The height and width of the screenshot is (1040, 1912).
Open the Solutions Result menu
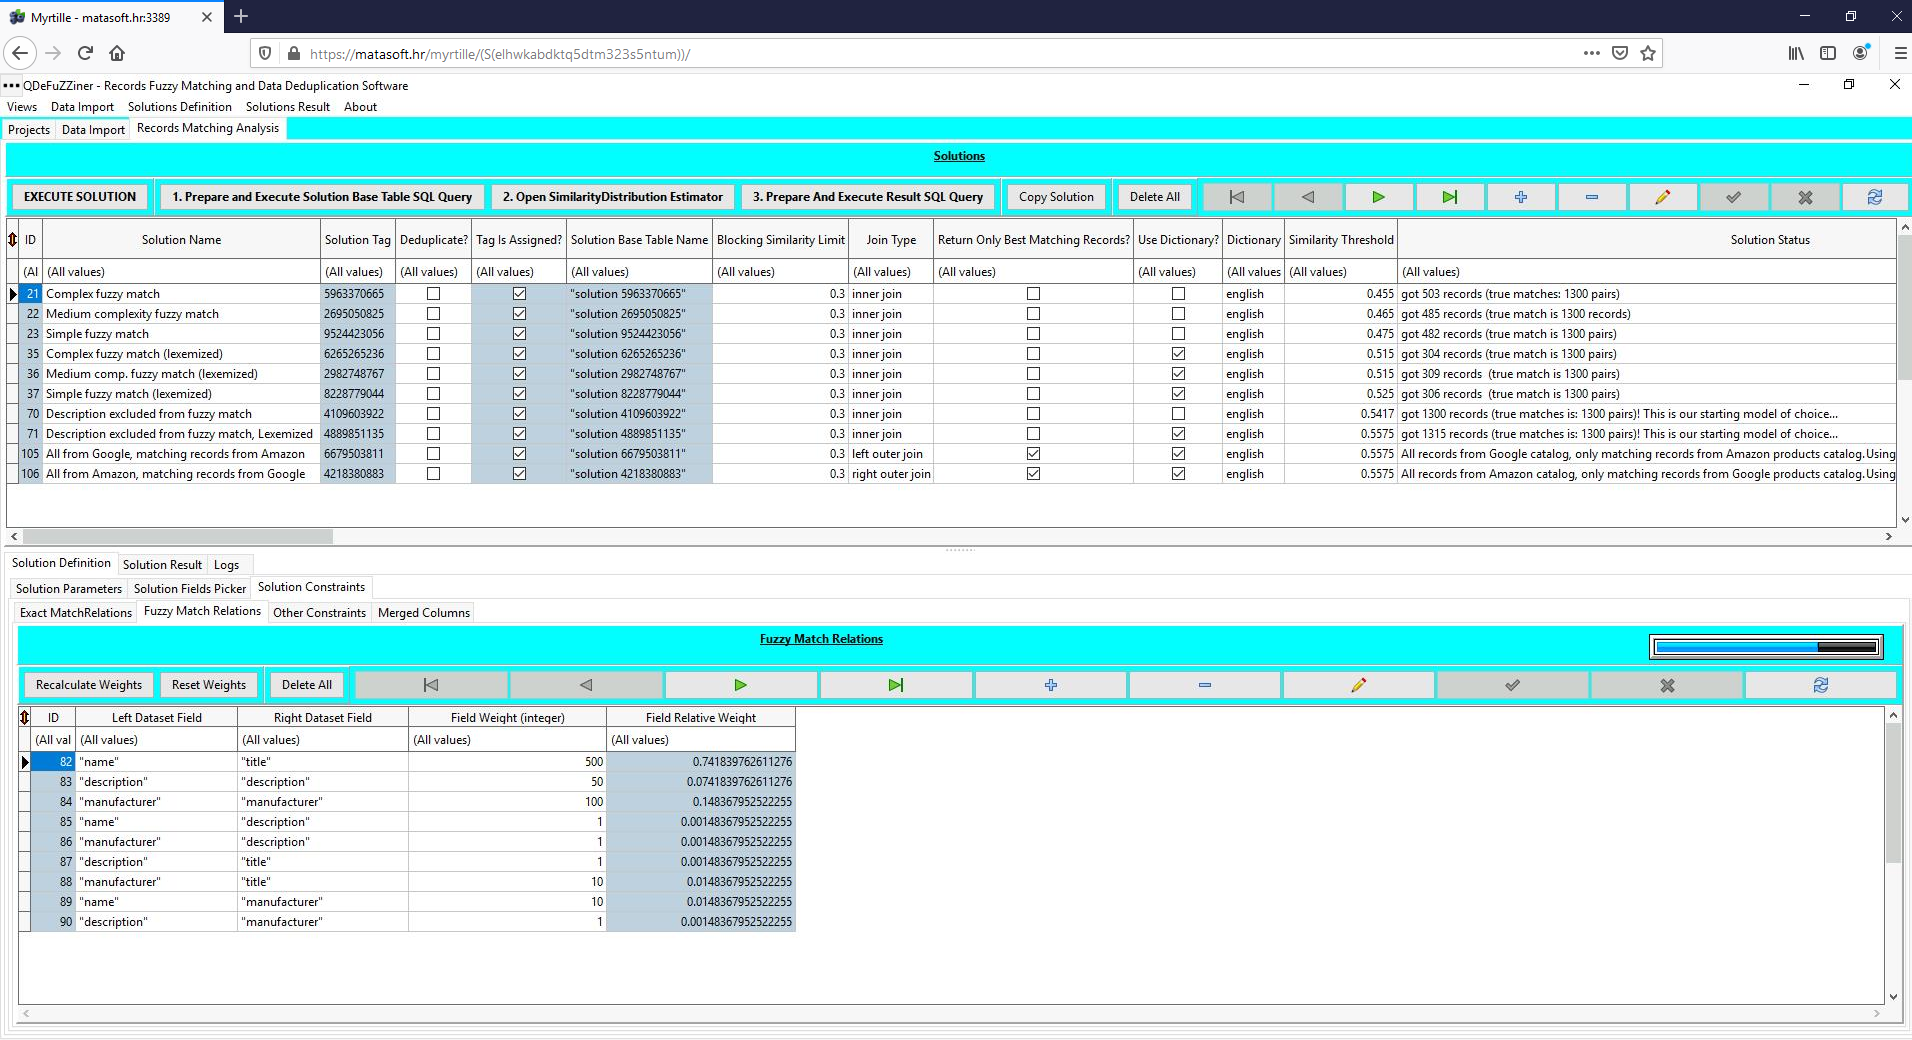click(288, 107)
